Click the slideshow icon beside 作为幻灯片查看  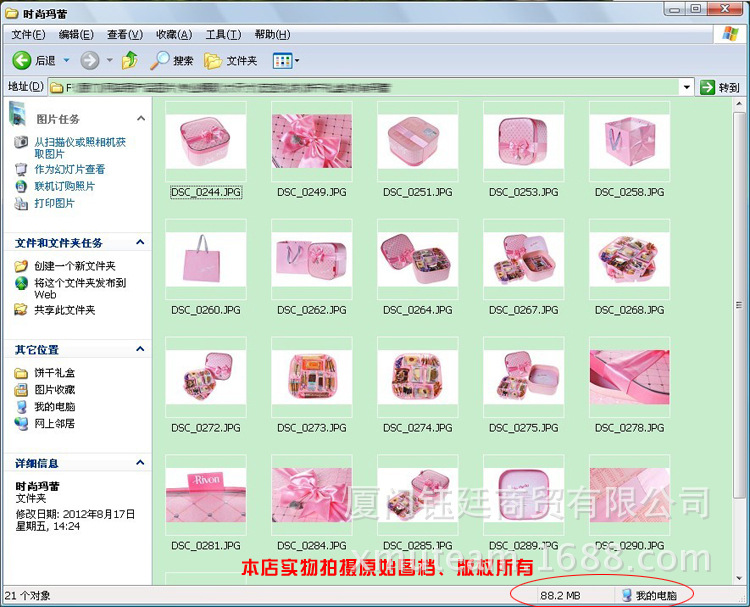[x=21, y=169]
